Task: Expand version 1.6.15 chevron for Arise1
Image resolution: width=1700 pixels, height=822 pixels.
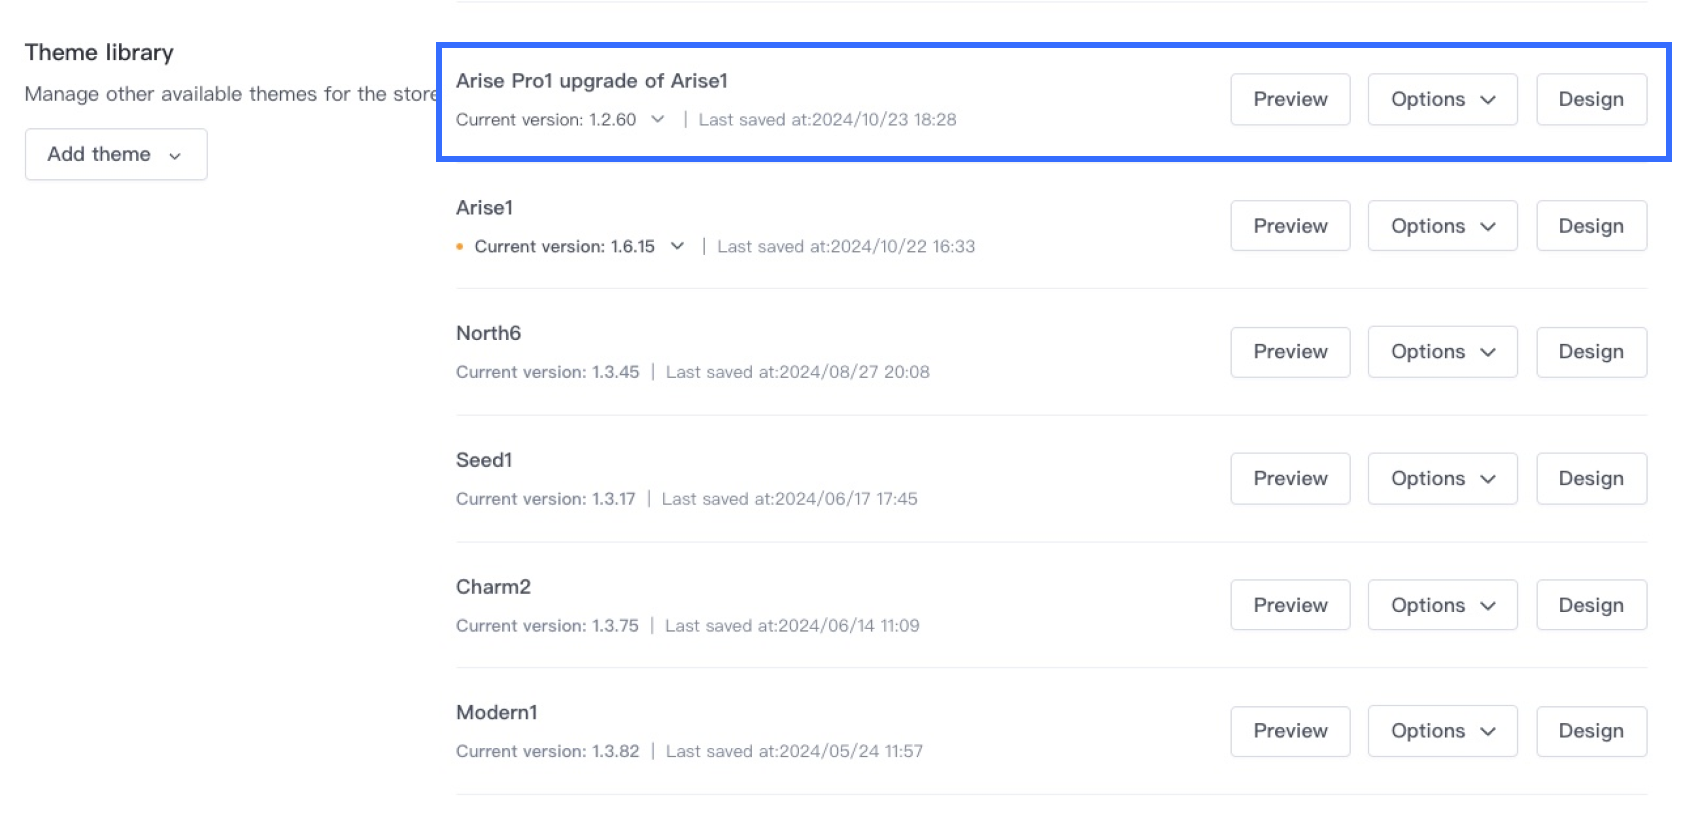Action: point(677,246)
